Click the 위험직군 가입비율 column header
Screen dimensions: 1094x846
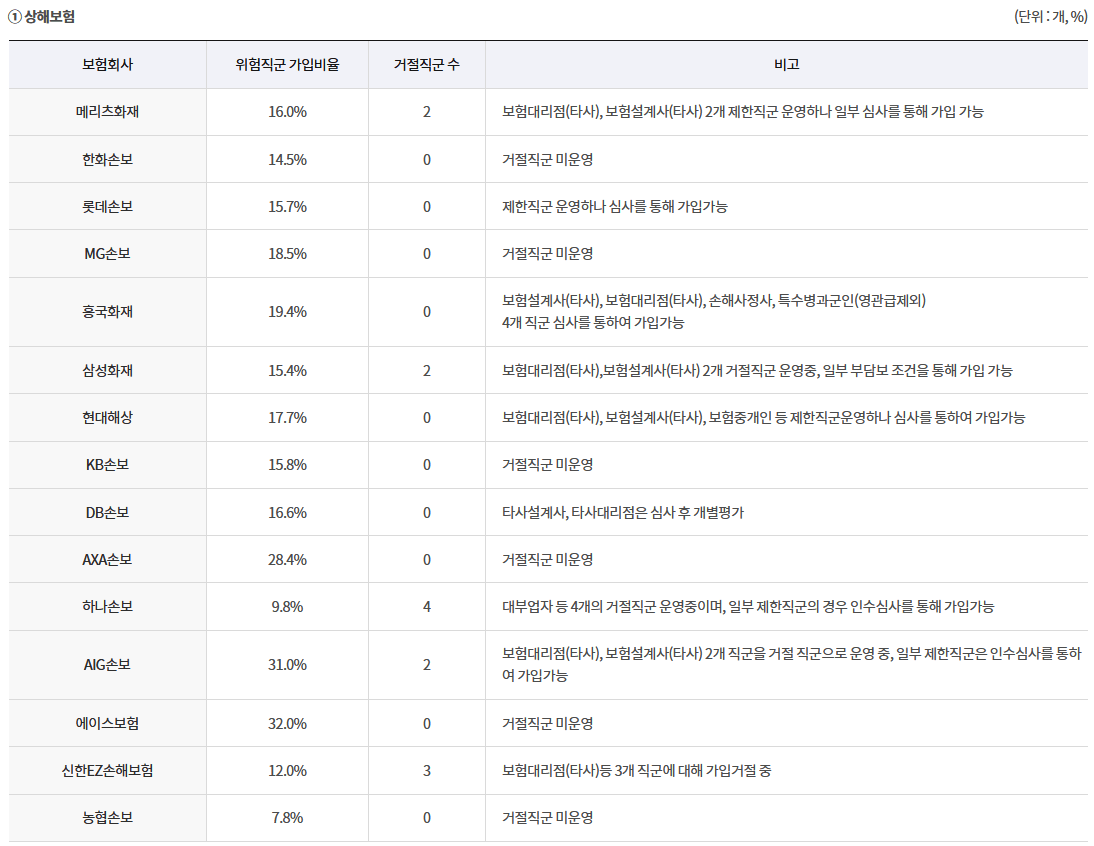287,64
